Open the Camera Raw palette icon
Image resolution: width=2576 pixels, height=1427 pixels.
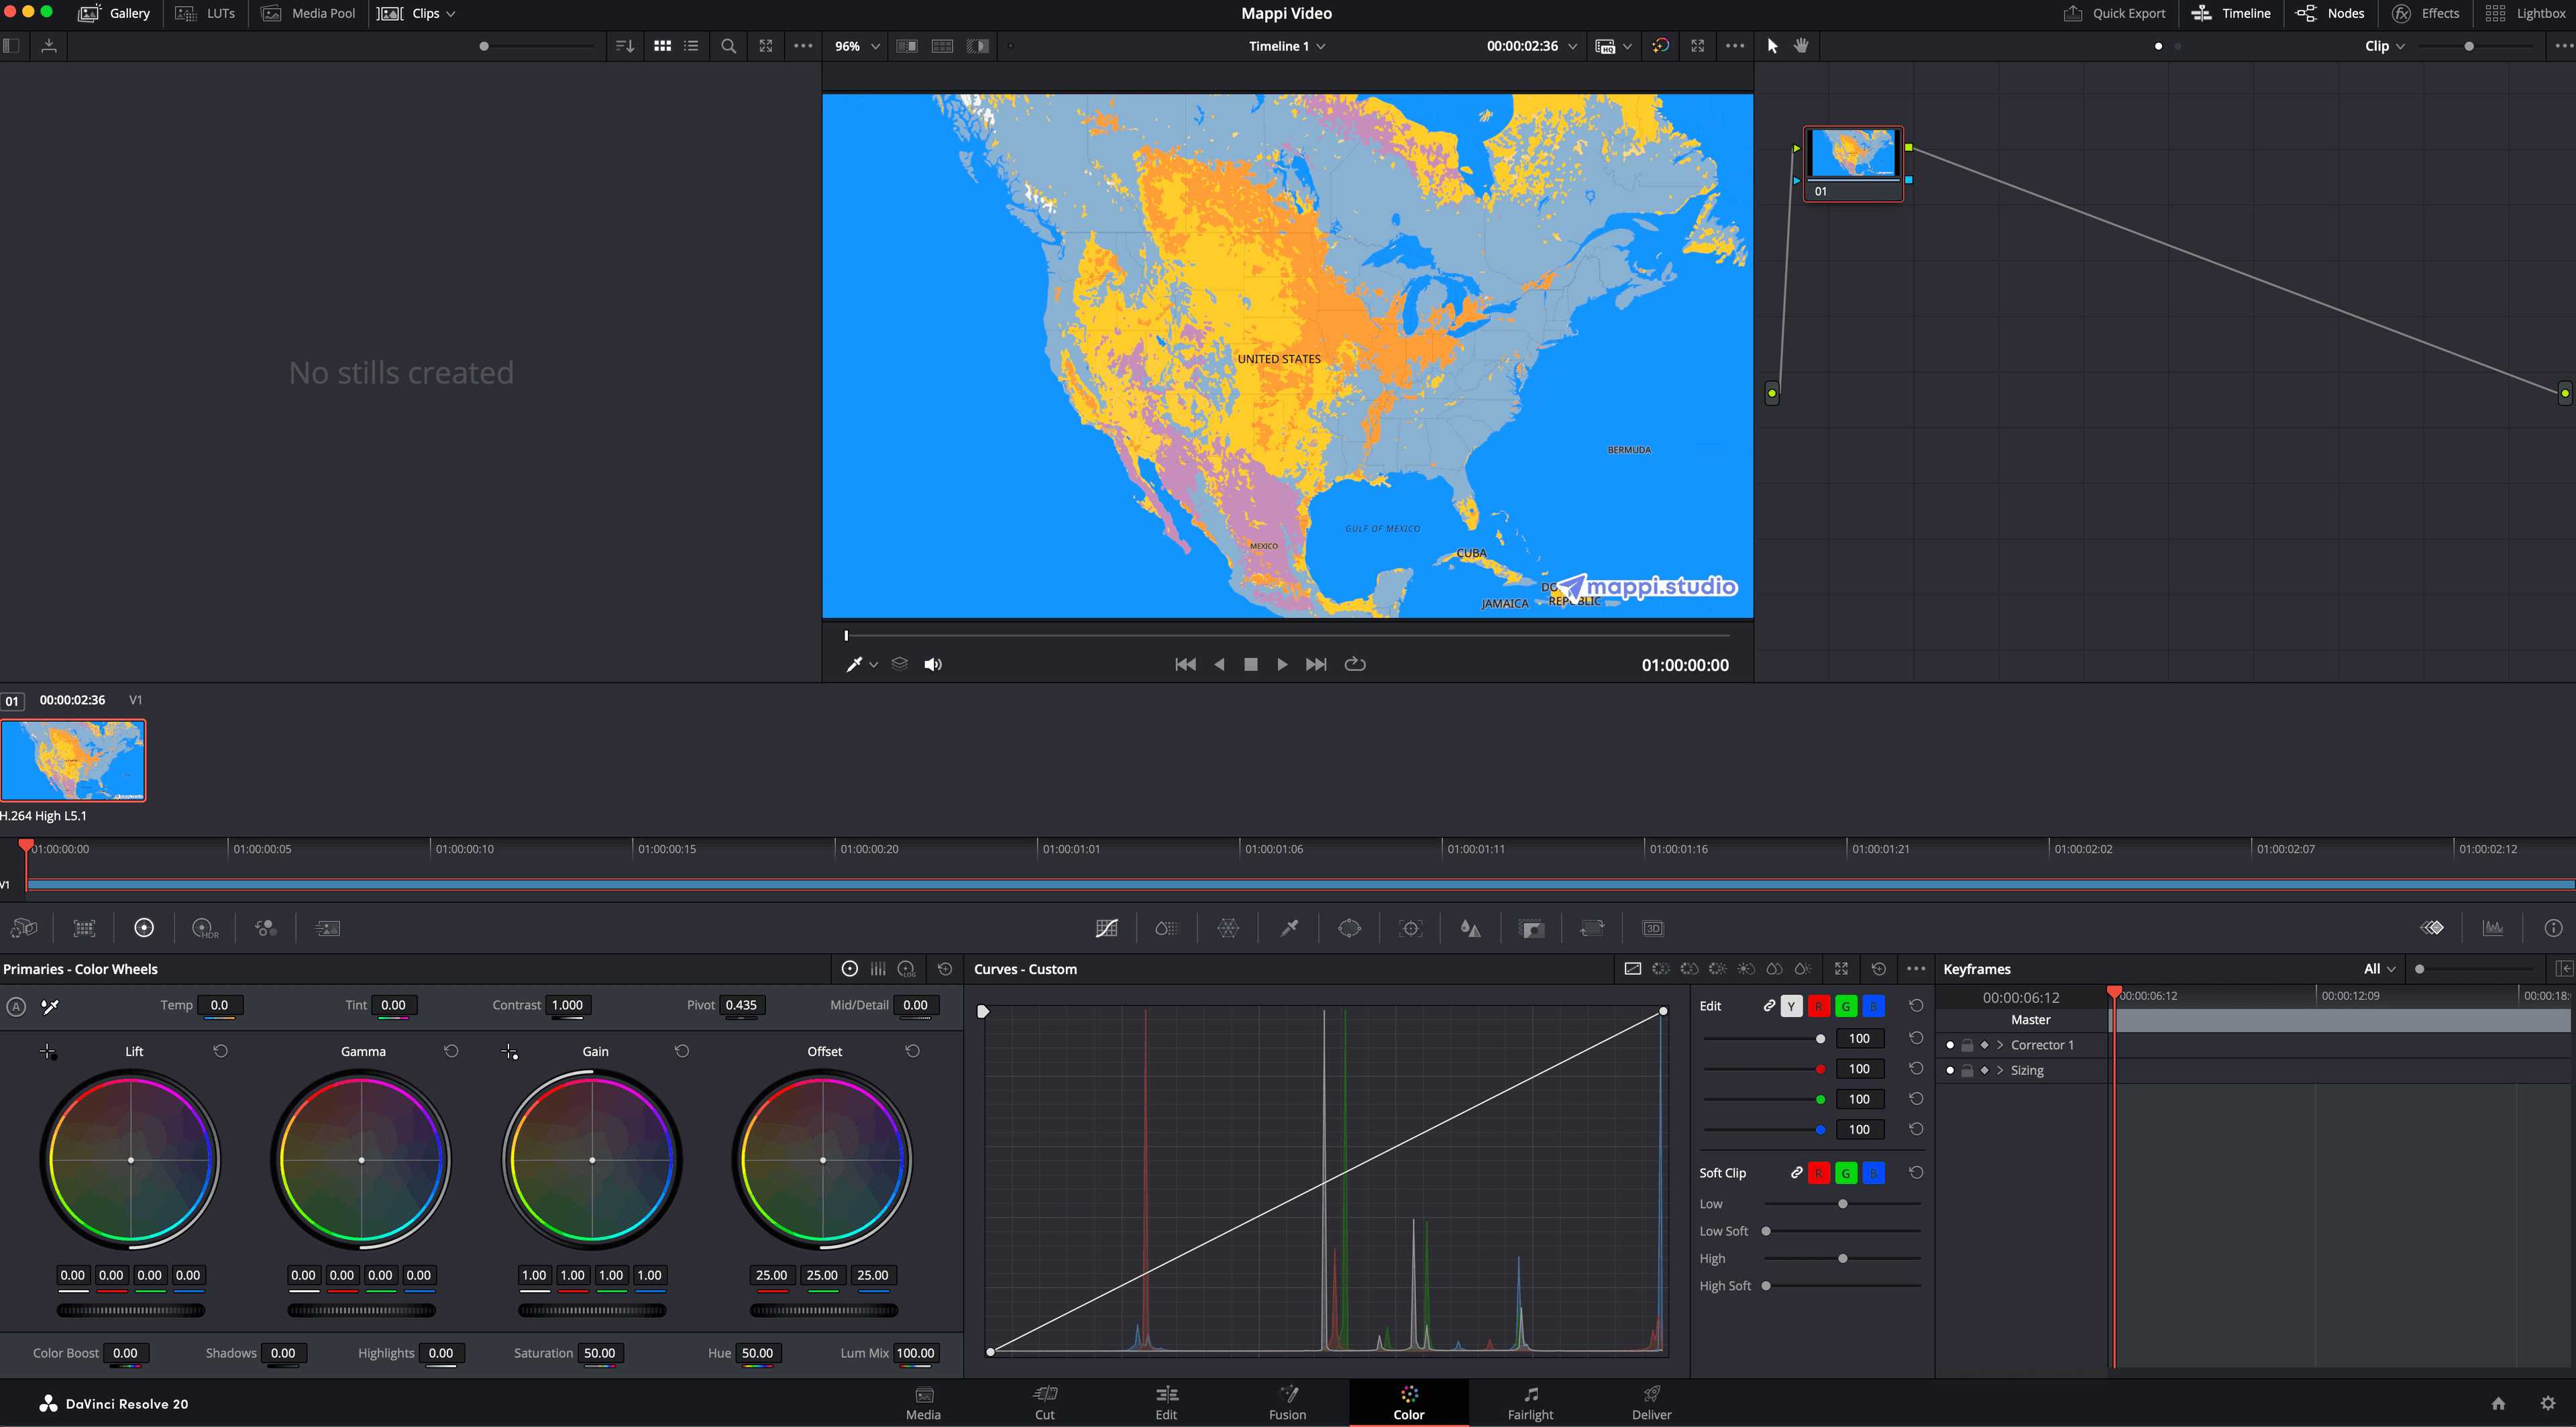coord(24,928)
